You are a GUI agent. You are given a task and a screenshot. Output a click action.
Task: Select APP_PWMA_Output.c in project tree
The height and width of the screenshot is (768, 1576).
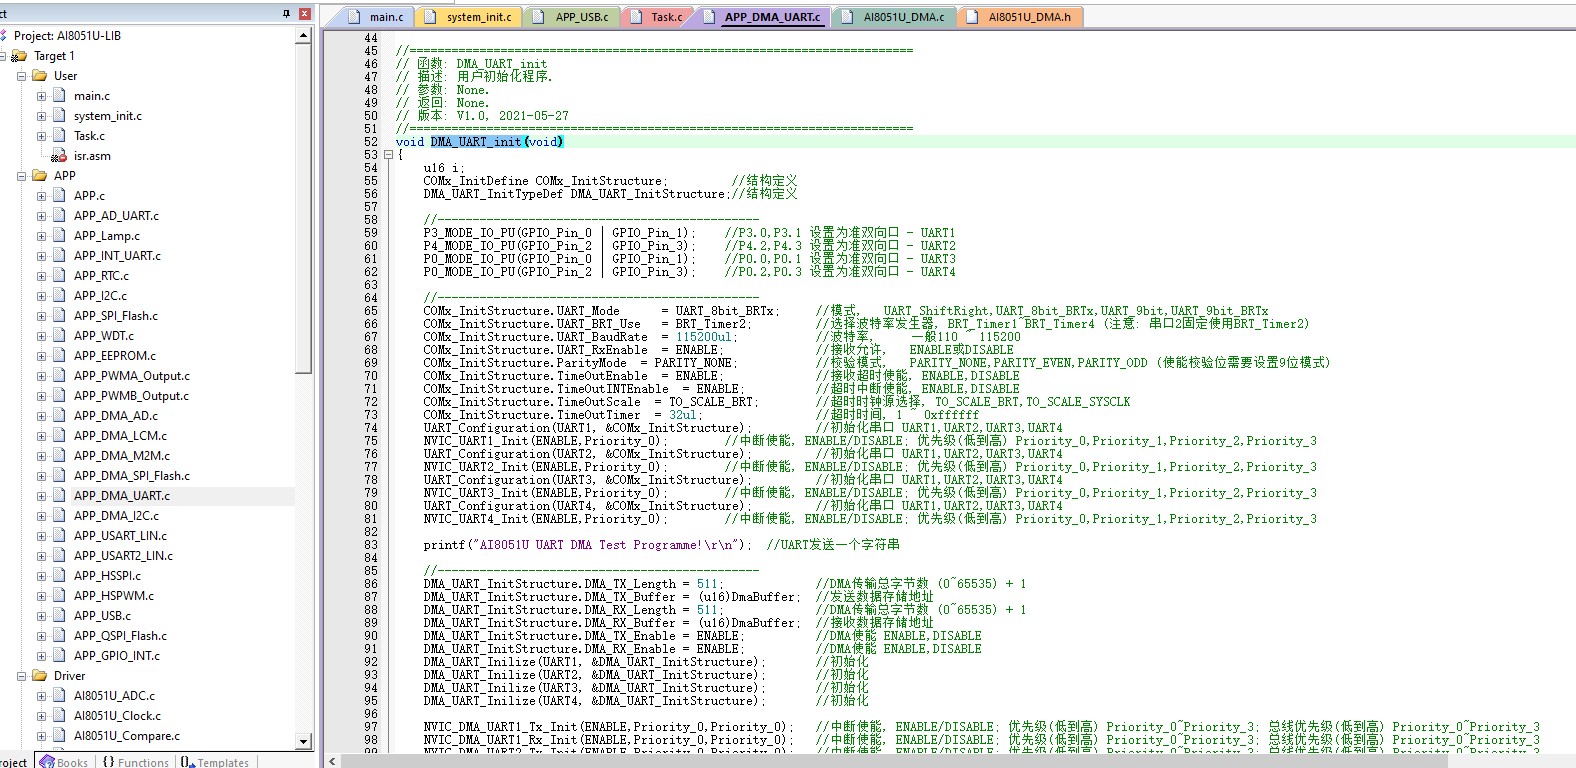click(131, 376)
